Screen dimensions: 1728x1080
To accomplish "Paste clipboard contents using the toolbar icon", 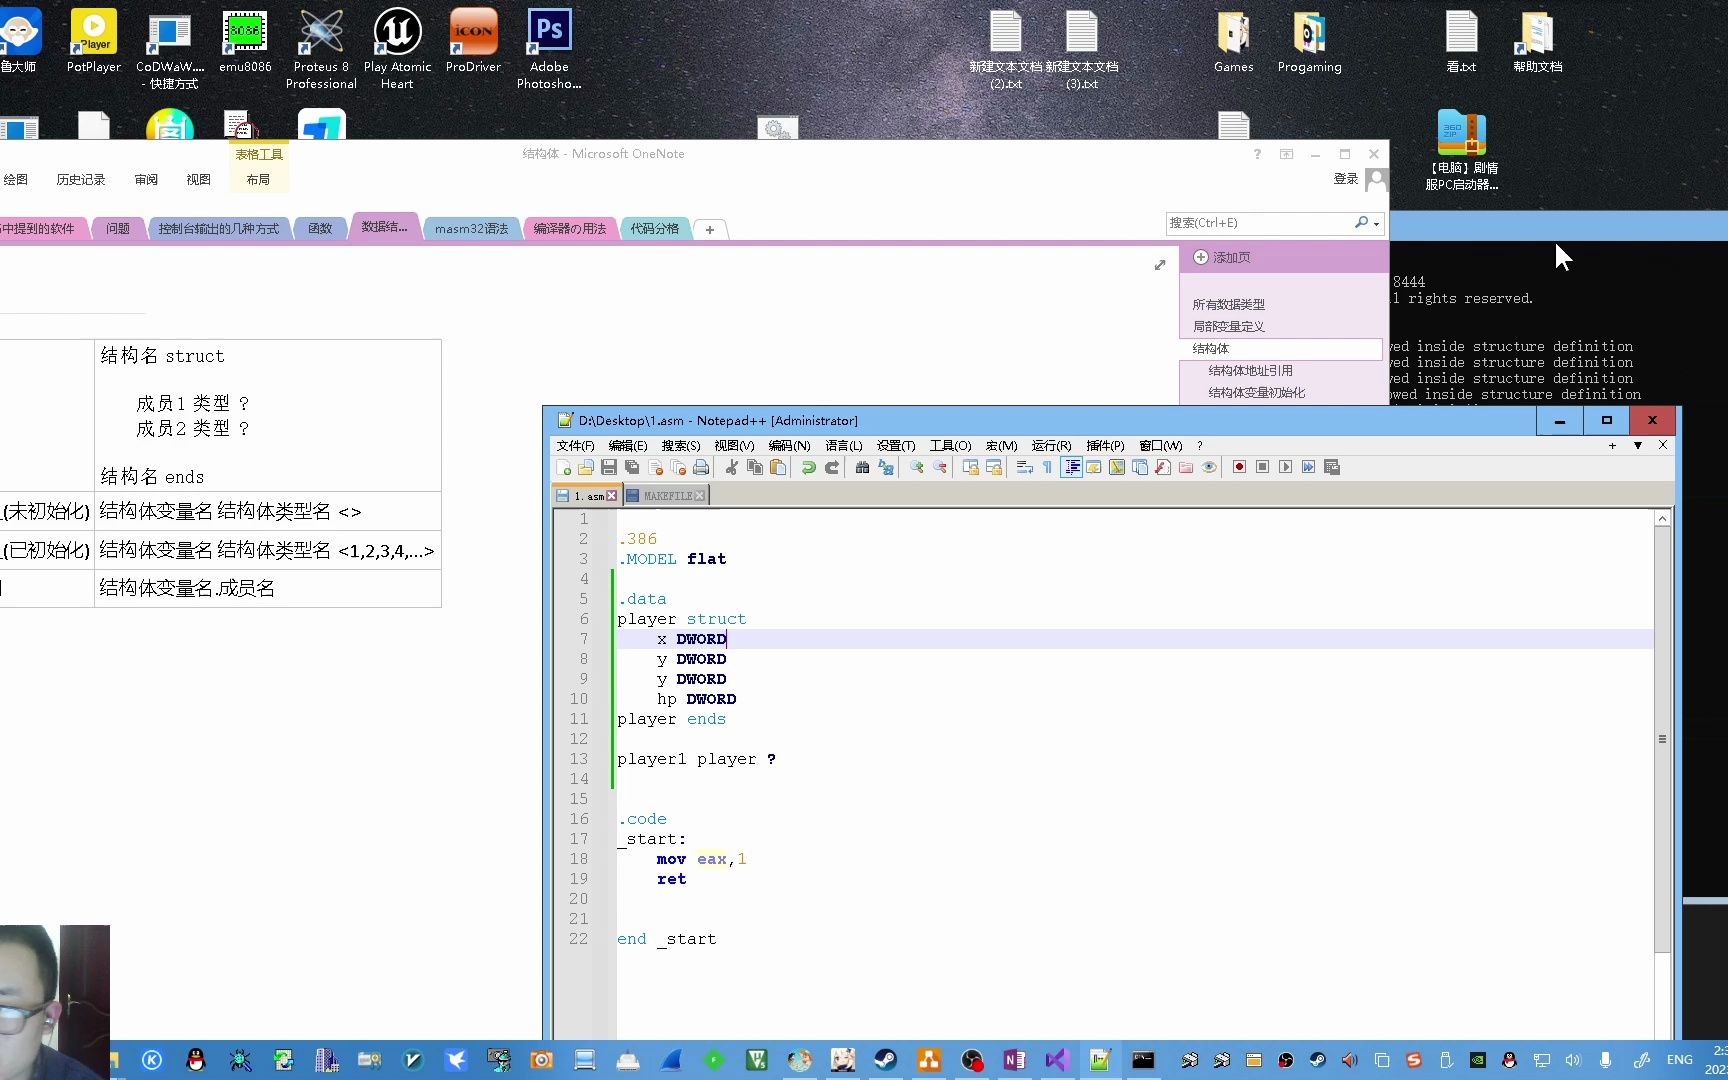I will tap(779, 467).
